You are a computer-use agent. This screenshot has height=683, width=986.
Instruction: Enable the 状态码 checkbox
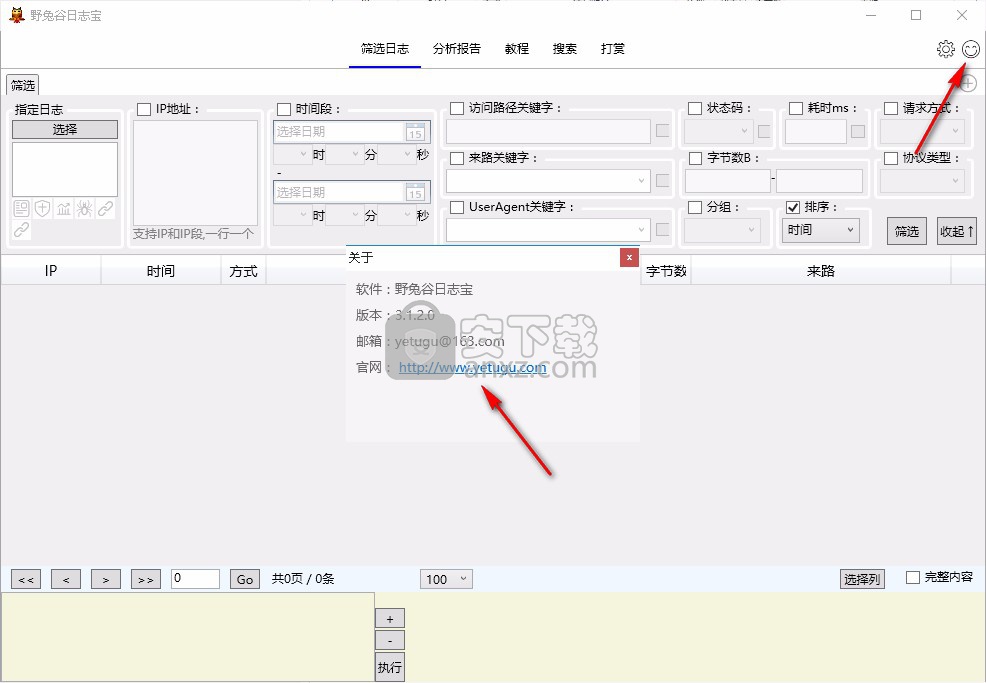(695, 108)
